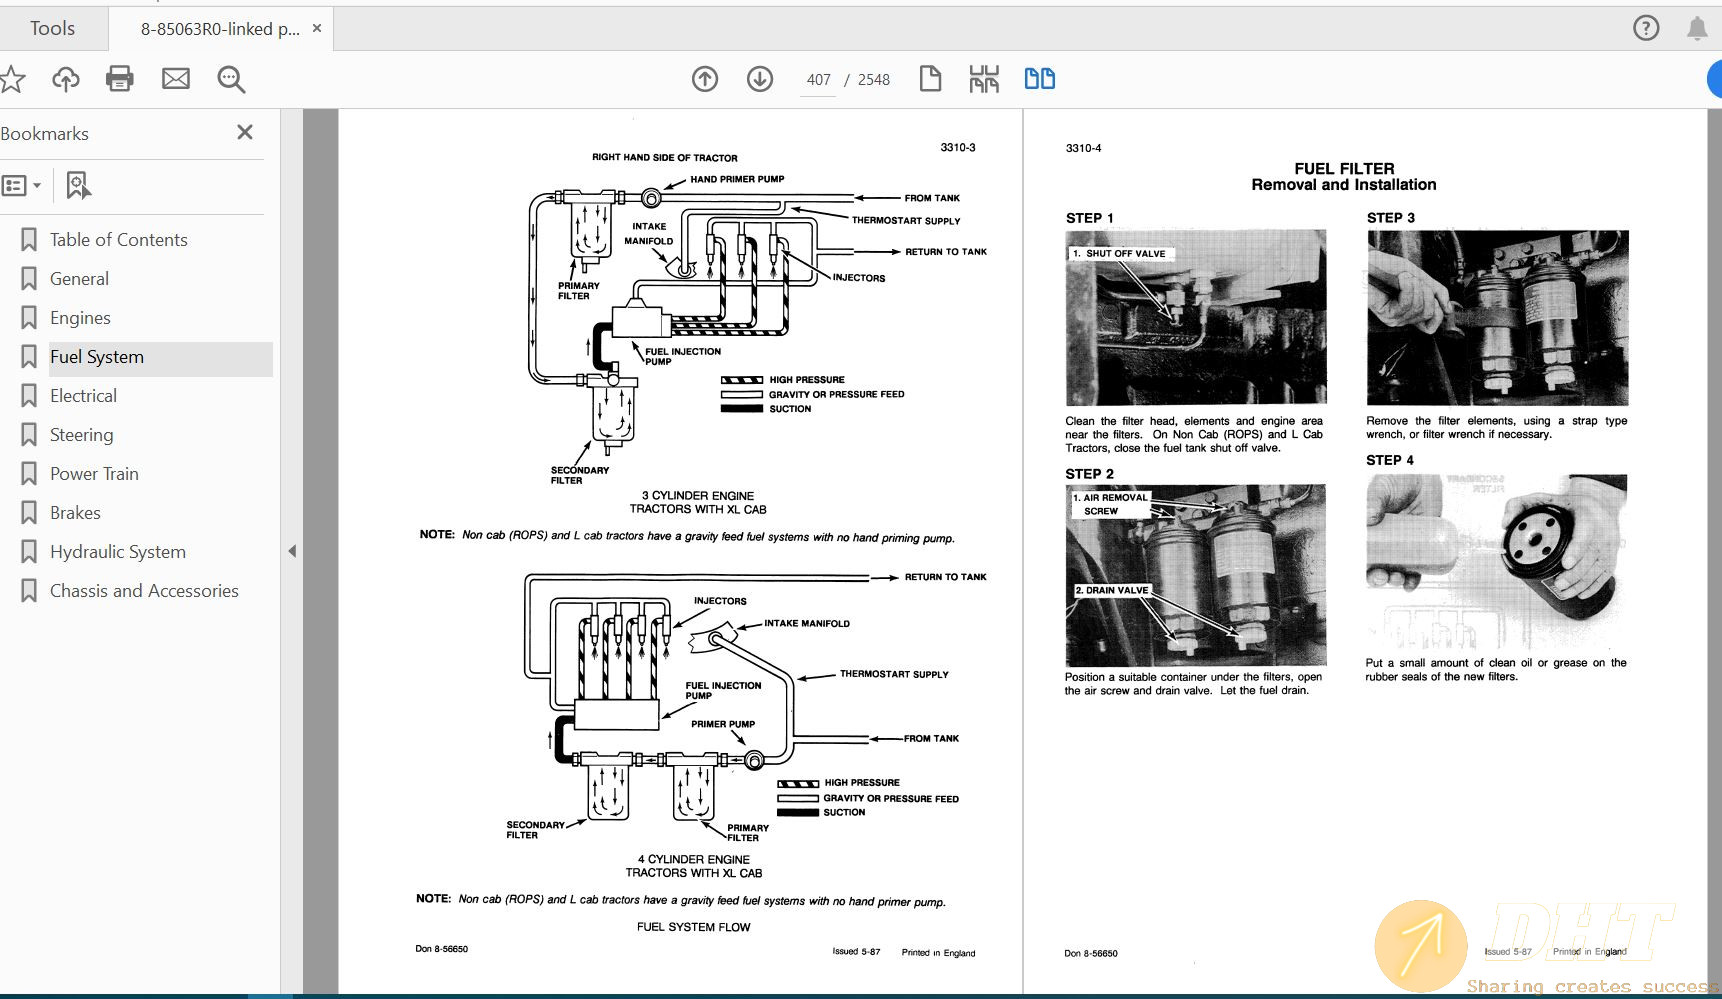Switch to single page view

[x=930, y=79]
